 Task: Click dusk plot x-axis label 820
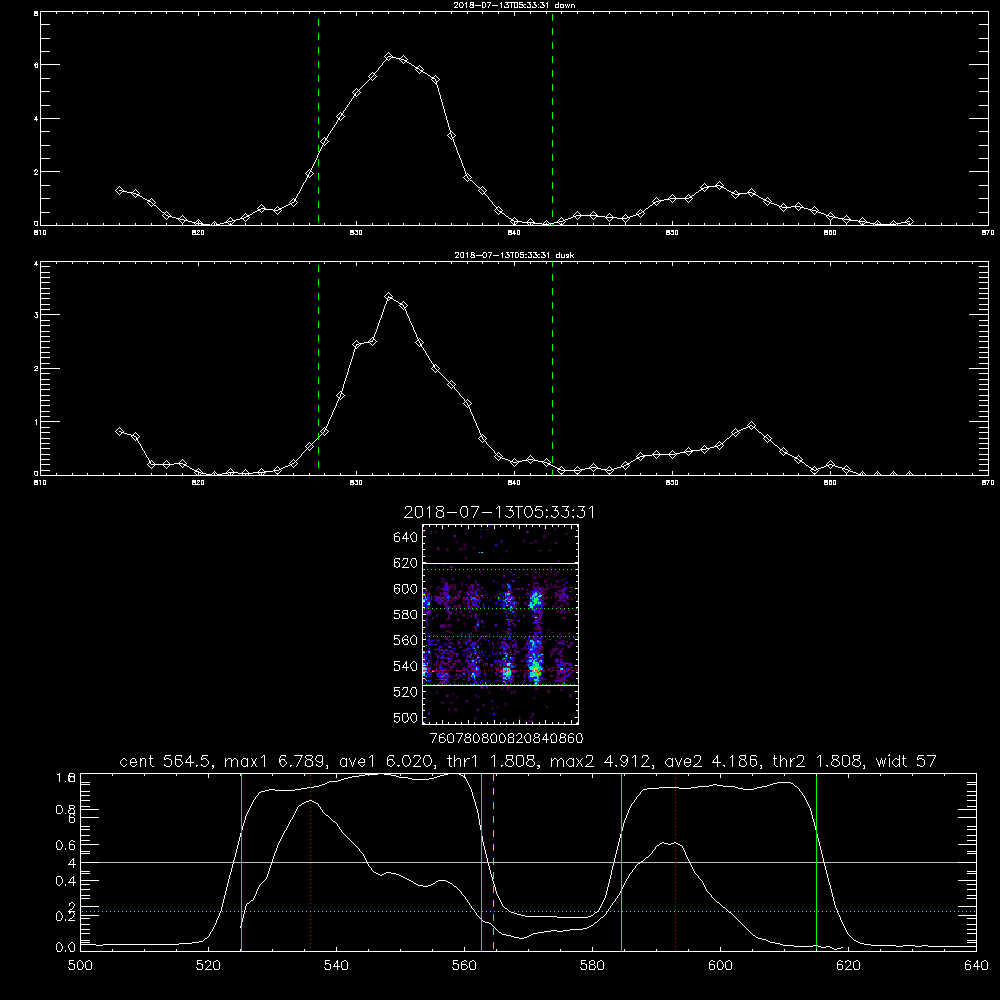pos(198,483)
